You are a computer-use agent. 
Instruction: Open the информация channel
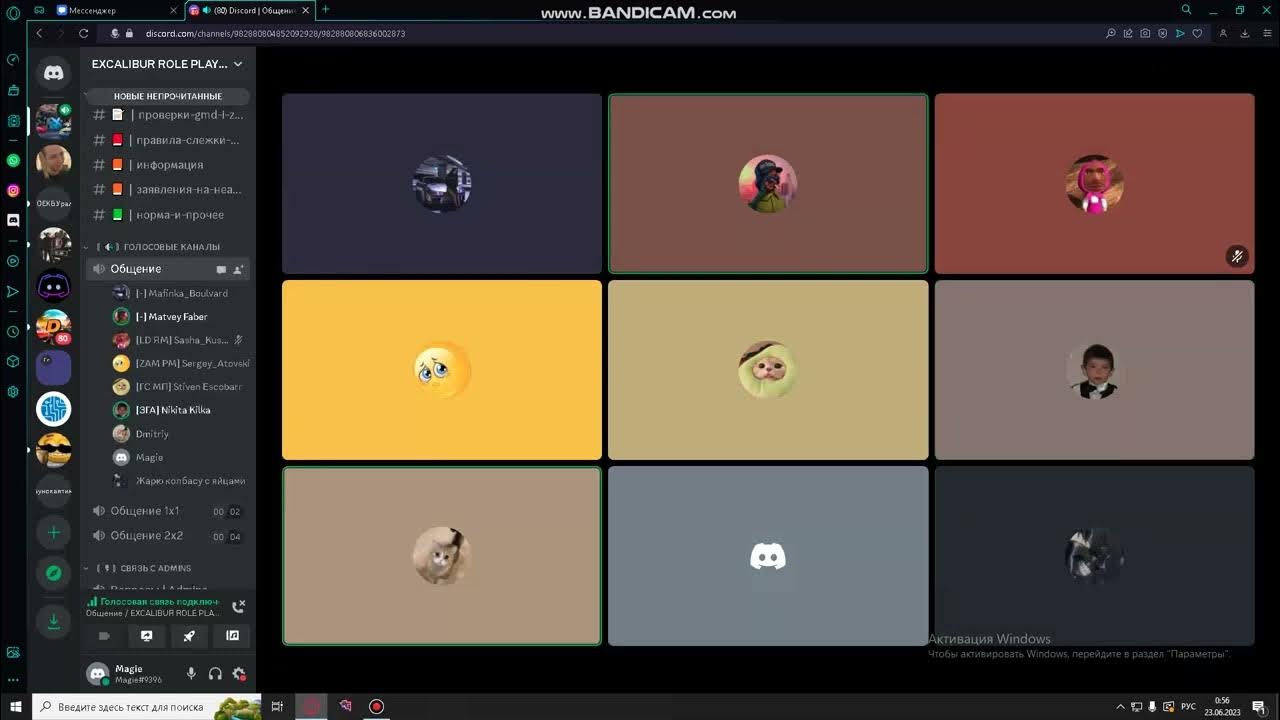coord(168,165)
